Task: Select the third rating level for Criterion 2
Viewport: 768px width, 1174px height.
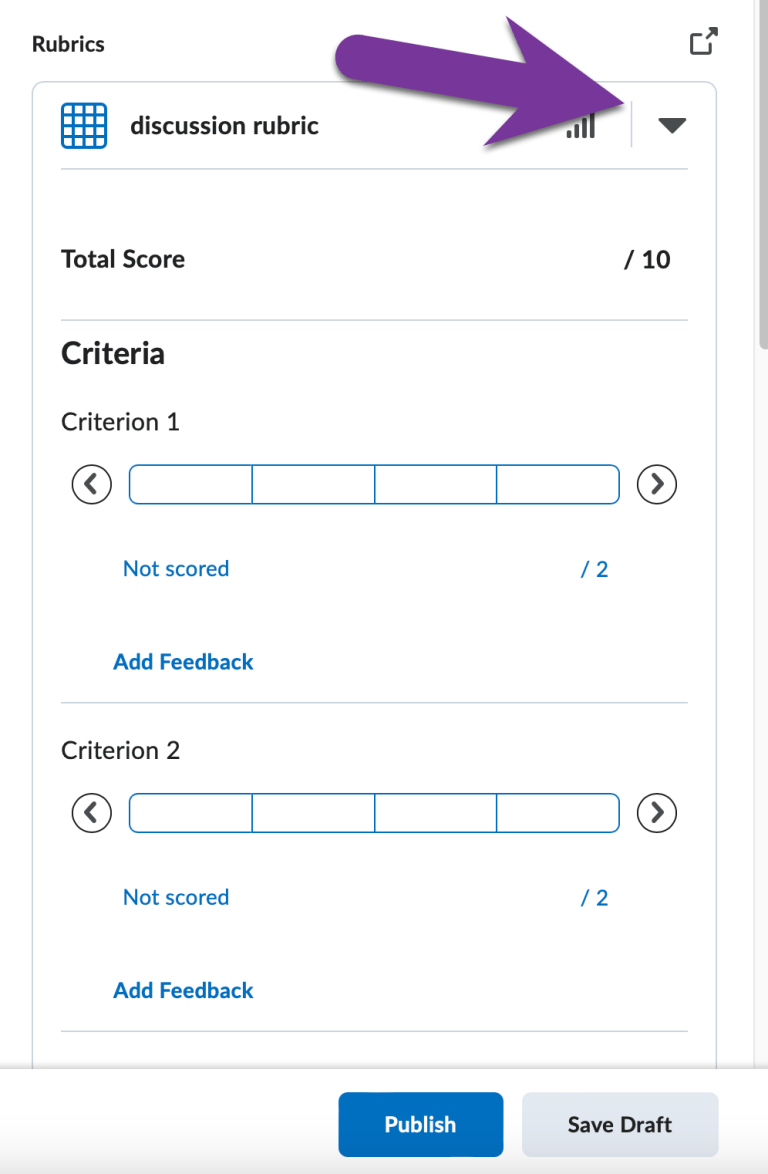Action: 435,813
